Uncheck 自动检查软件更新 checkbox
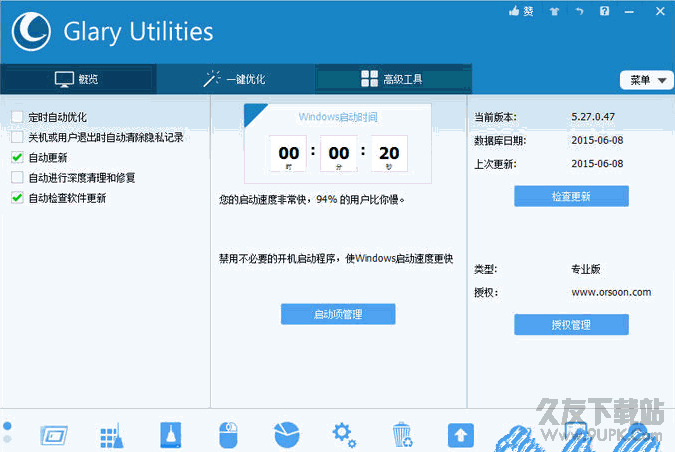This screenshot has width=675, height=452. pos(17,198)
